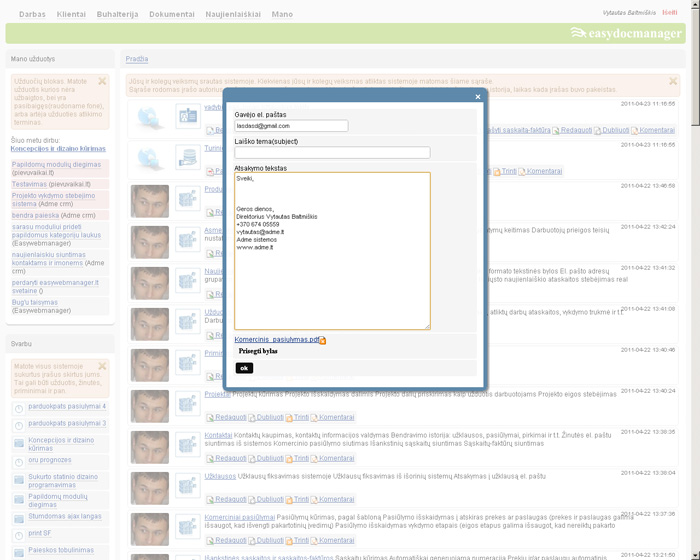The height and width of the screenshot is (560, 700).
Task: Click Dubliuoti in the top activity row
Action: point(616,130)
